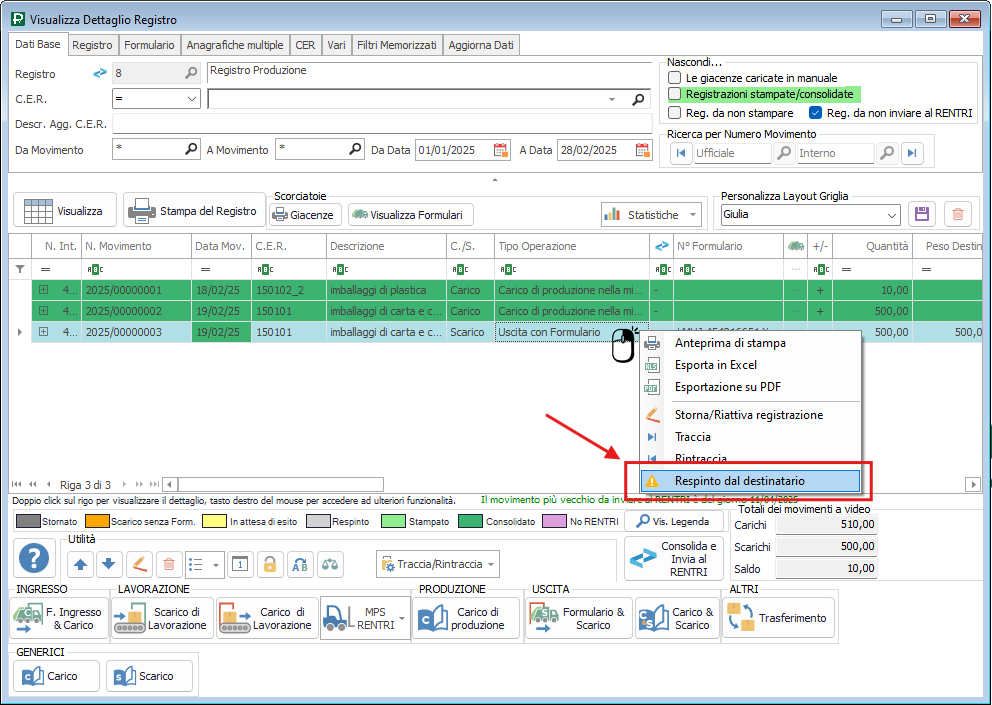Click magnifier icon beside Registro number field

pyautogui.click(x=191, y=73)
